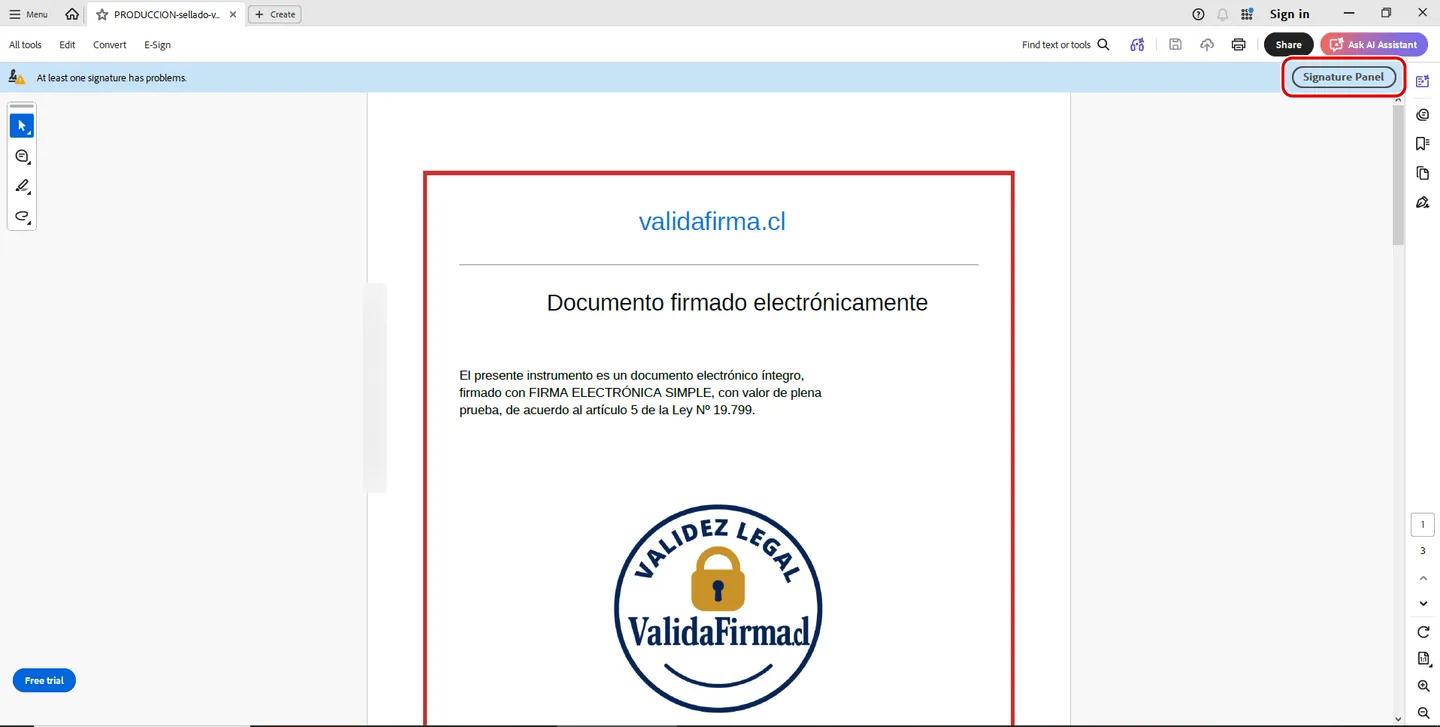The height and width of the screenshot is (727, 1440).
Task: Open the Convert menu item
Action: coord(110,45)
